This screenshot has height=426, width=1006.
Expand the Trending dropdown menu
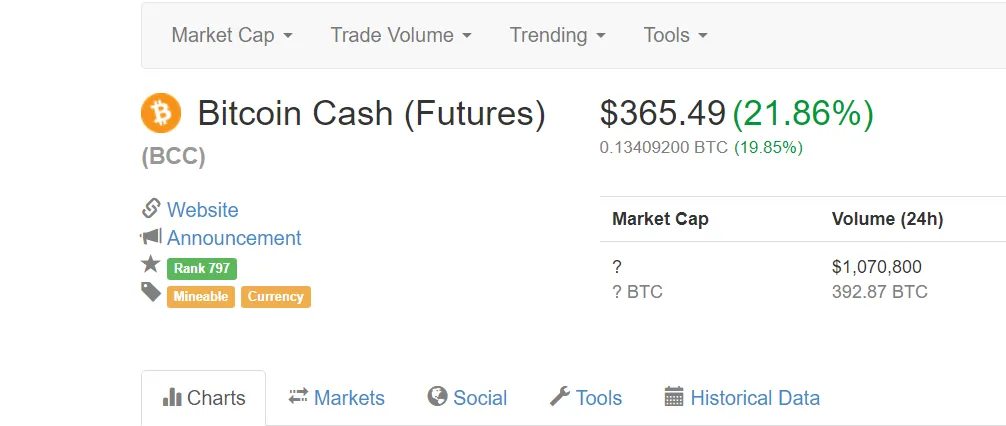click(x=558, y=35)
